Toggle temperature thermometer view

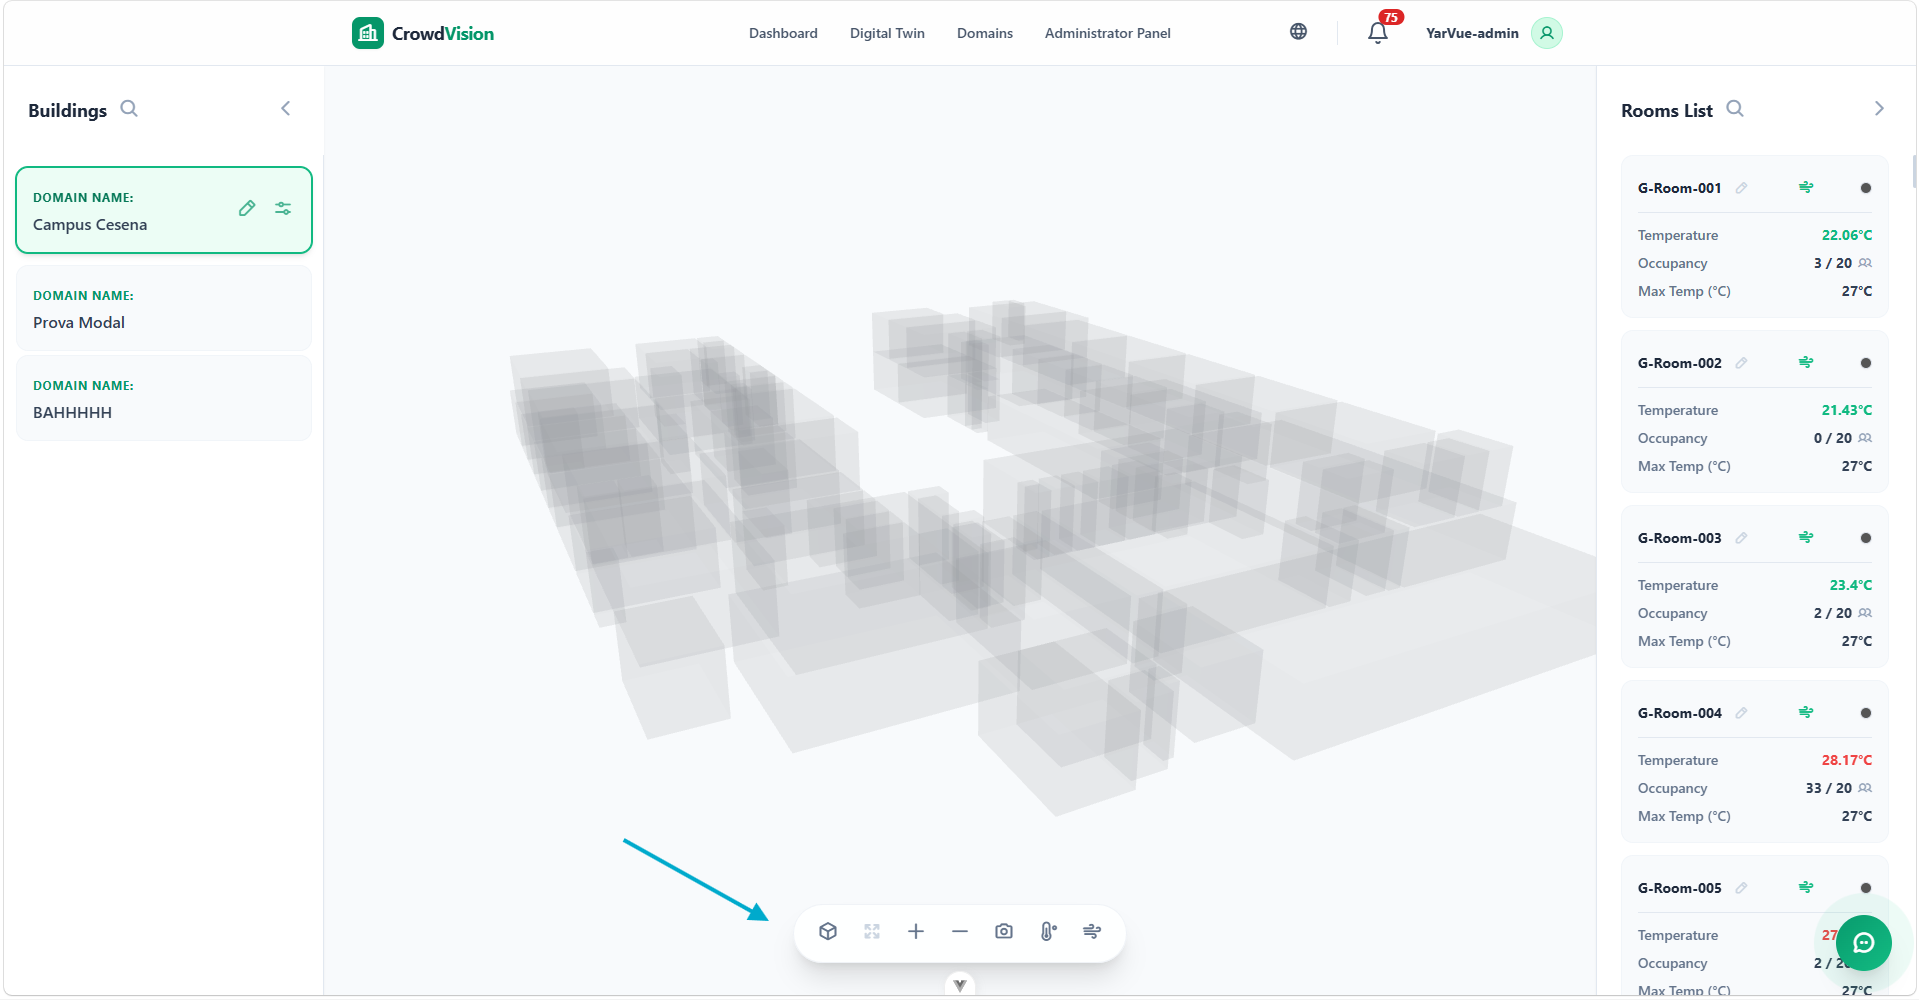(1048, 931)
